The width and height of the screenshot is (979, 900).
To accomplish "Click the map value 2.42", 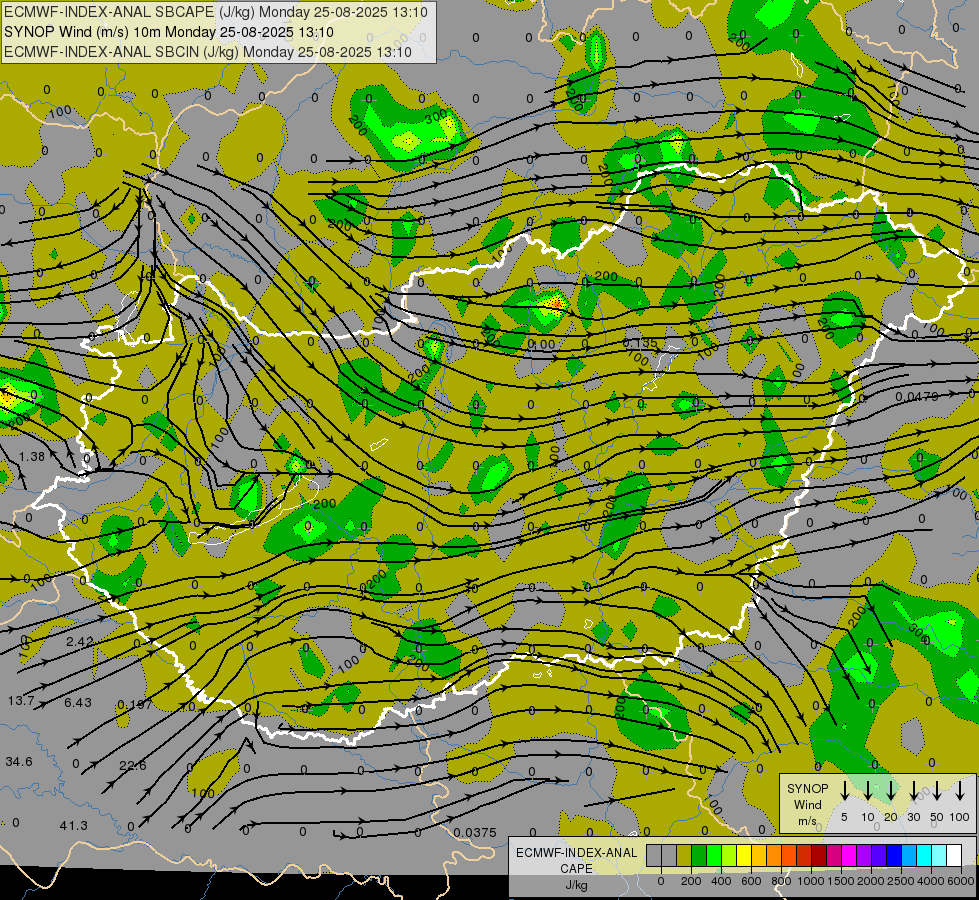I will [80, 641].
